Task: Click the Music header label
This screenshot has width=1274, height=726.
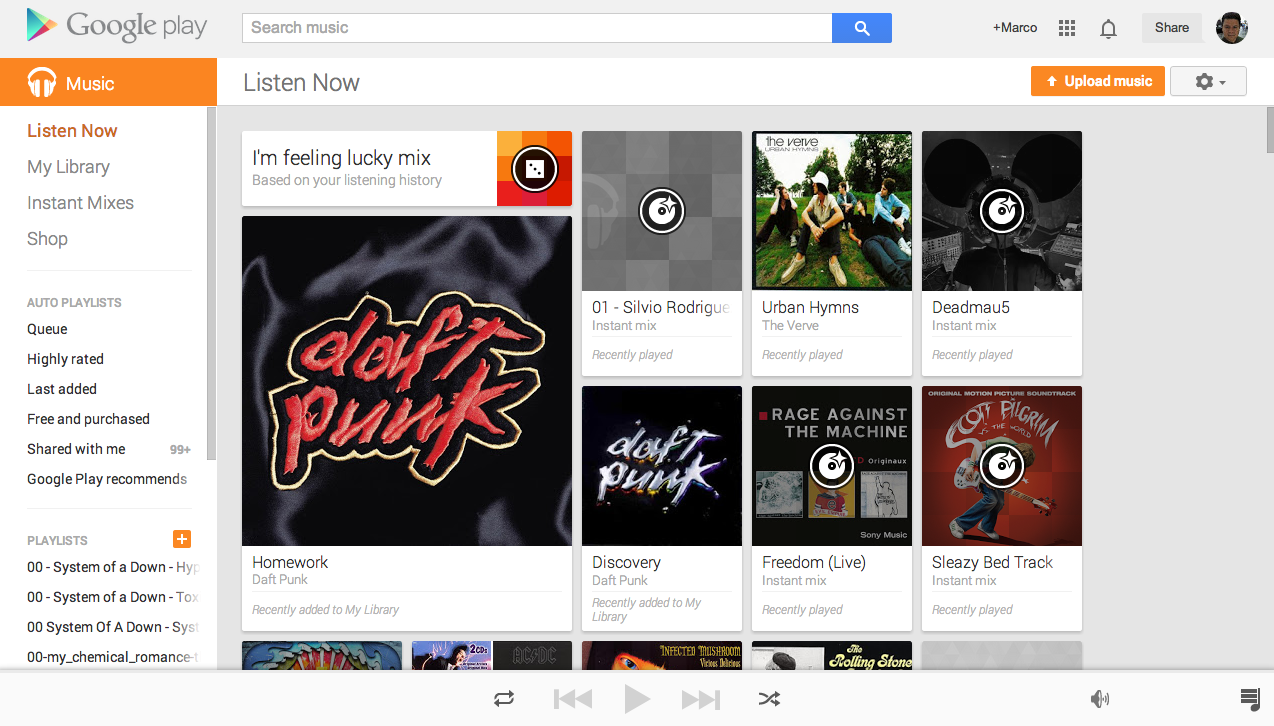Action: pos(90,84)
